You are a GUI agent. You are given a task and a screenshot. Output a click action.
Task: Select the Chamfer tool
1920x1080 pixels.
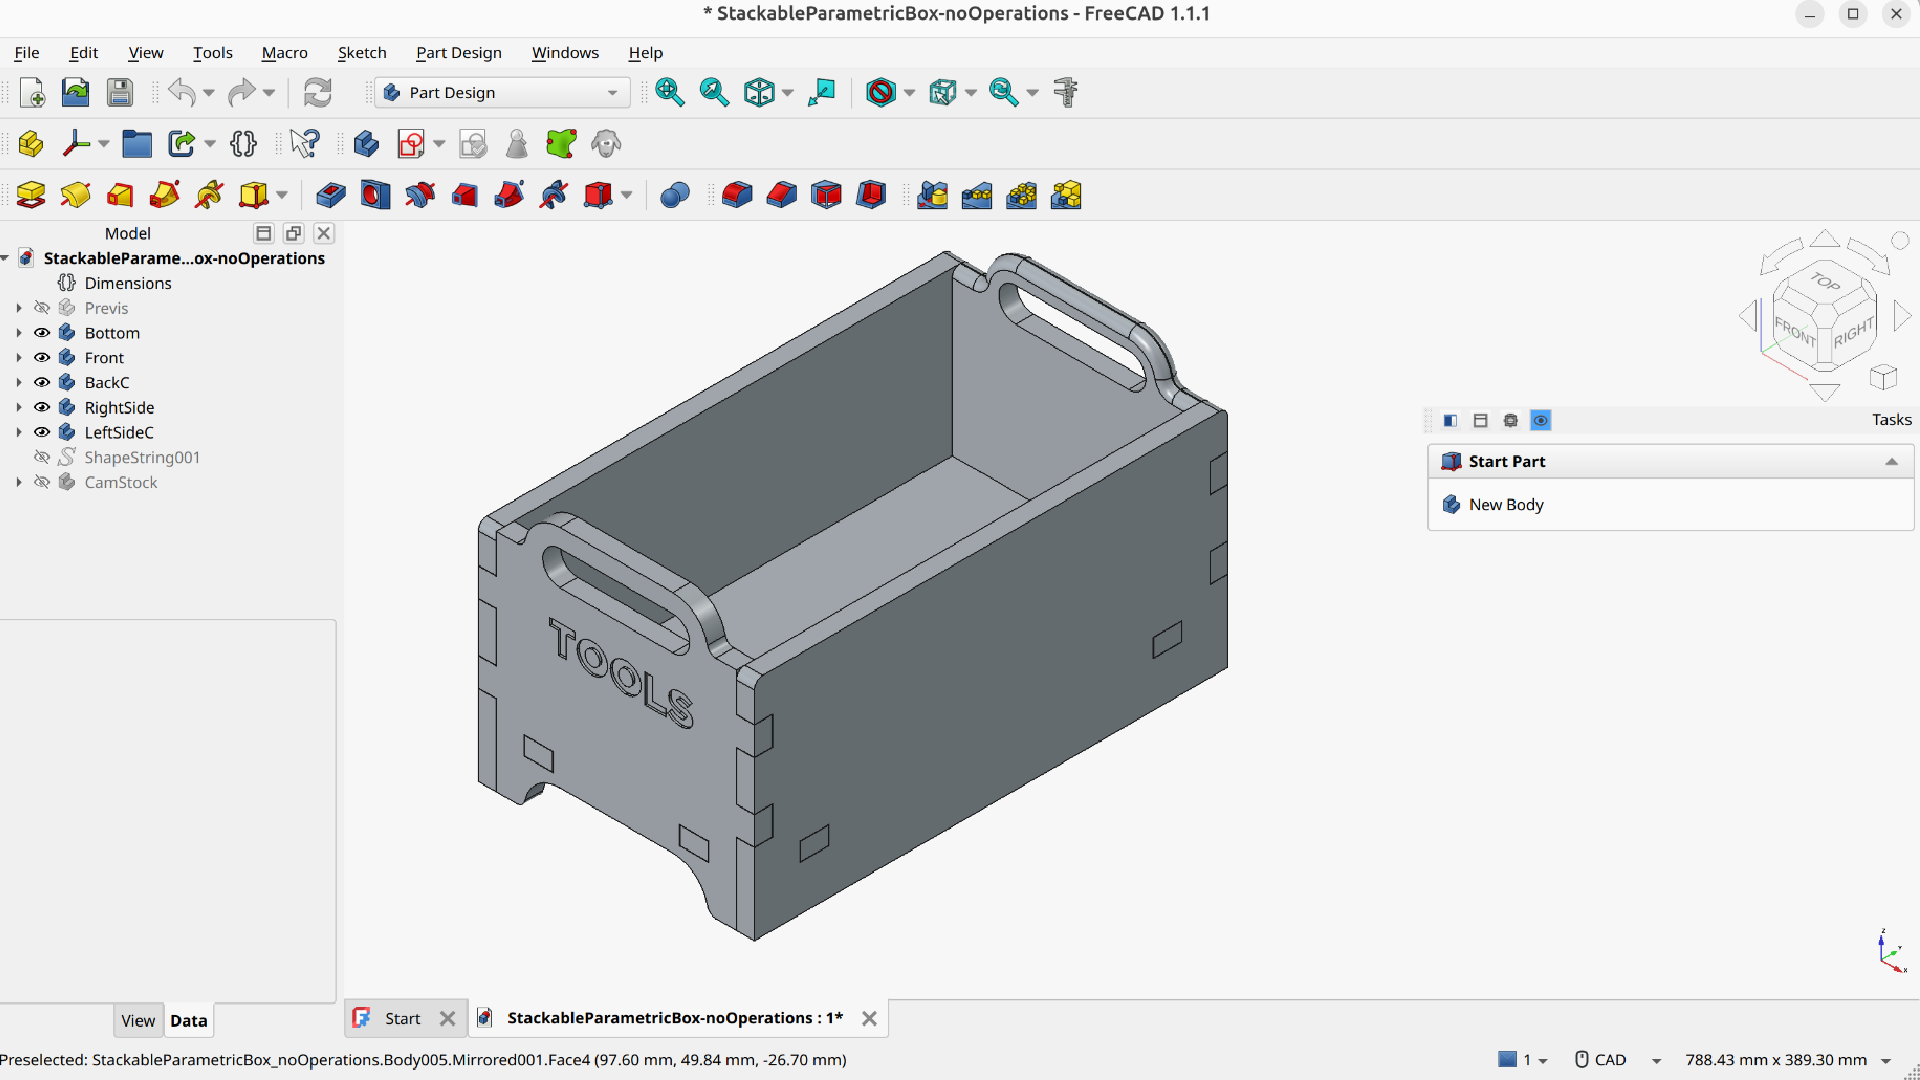782,195
